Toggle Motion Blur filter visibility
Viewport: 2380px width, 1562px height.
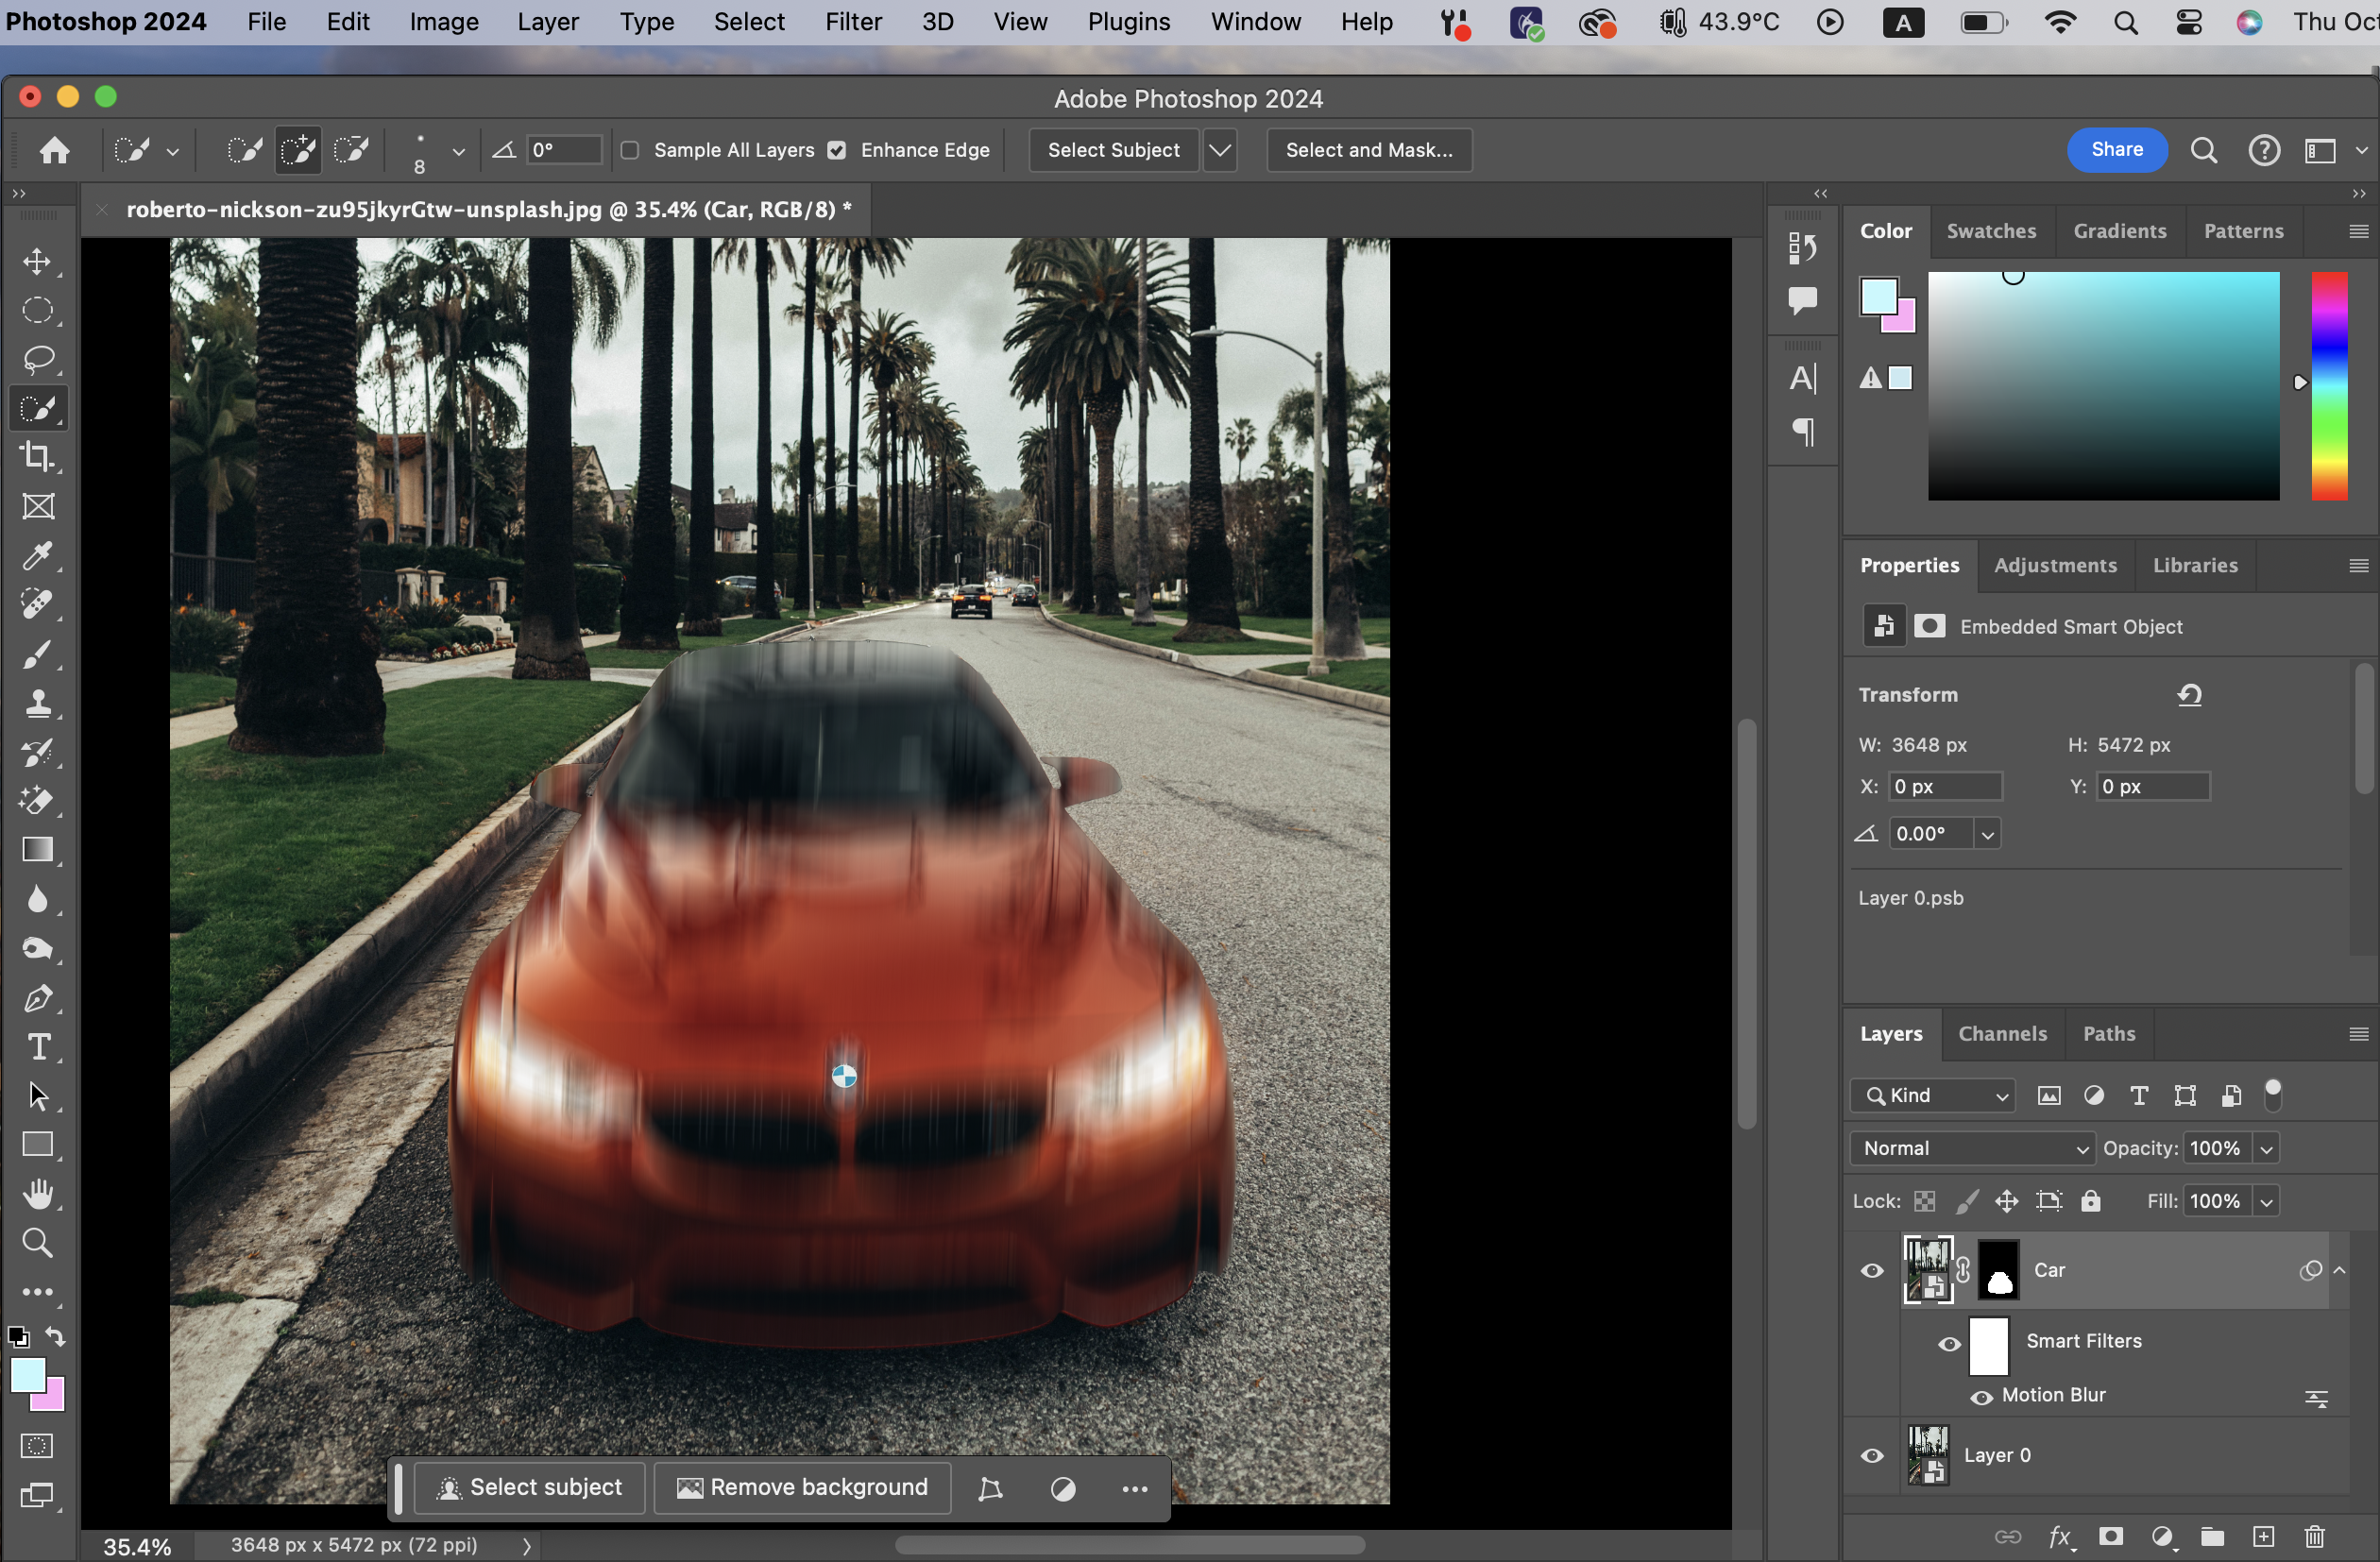[x=1981, y=1396]
